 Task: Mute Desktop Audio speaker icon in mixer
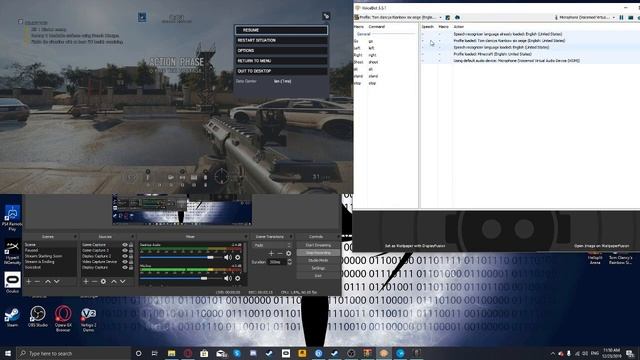click(228, 258)
